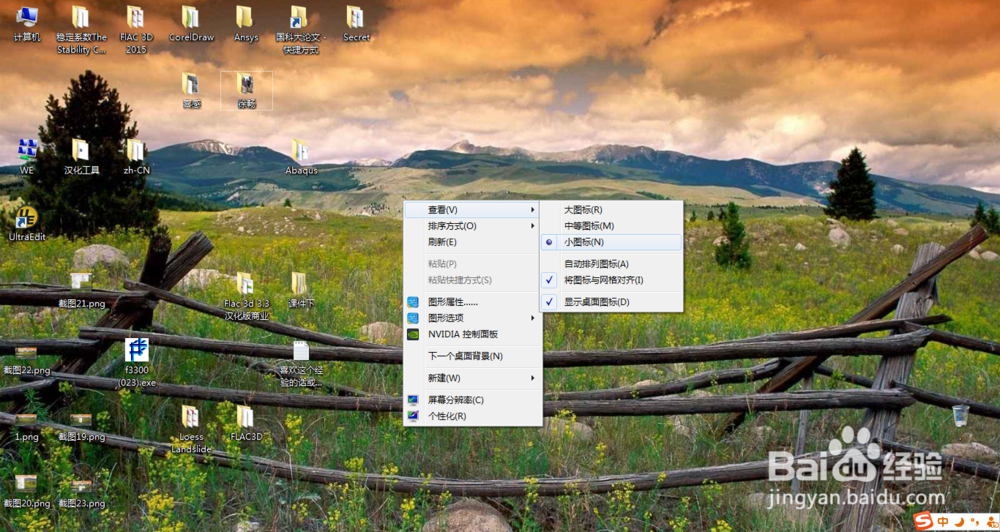Viewport: 1000px width, 532px height.
Task: Toggle punctuation mode in Sogou bar
Action: tap(974, 522)
